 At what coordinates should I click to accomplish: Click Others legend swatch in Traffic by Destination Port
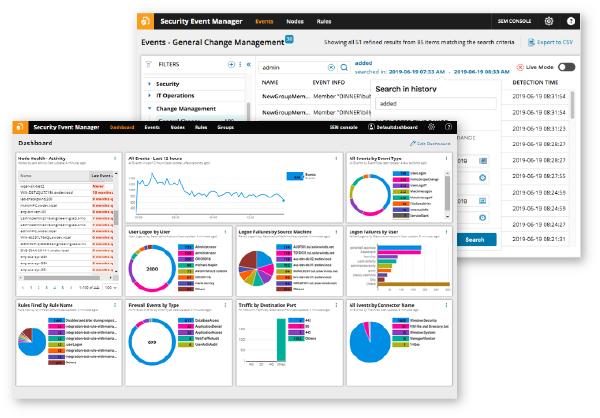(x=296, y=339)
